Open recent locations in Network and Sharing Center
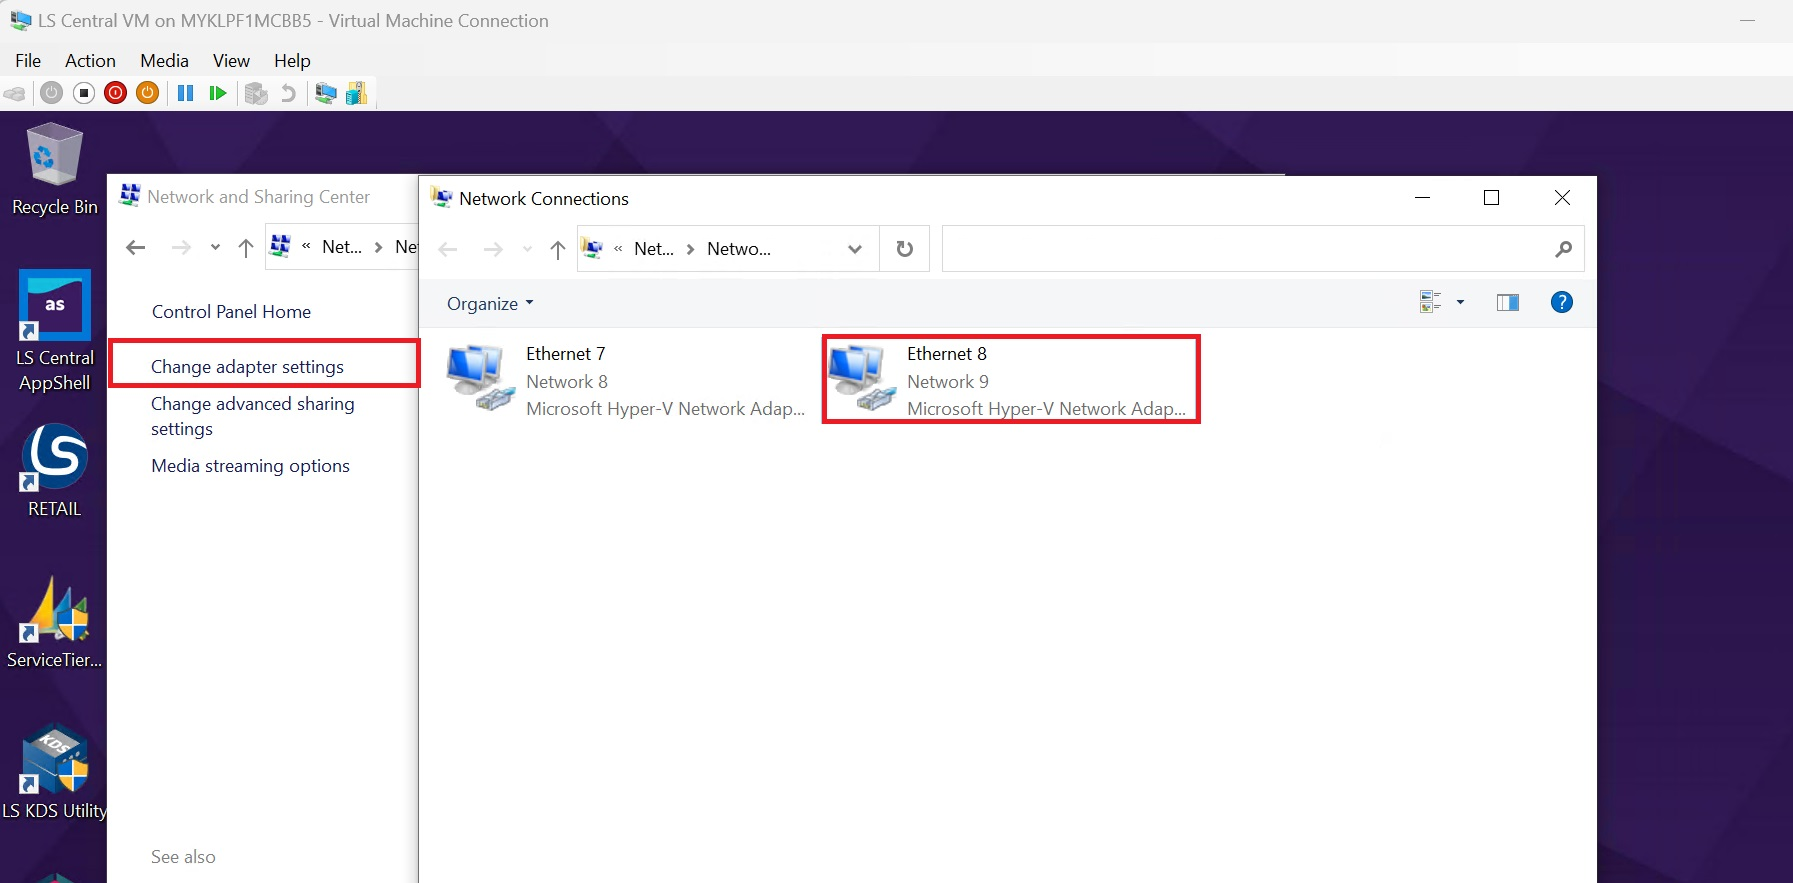 [x=215, y=247]
